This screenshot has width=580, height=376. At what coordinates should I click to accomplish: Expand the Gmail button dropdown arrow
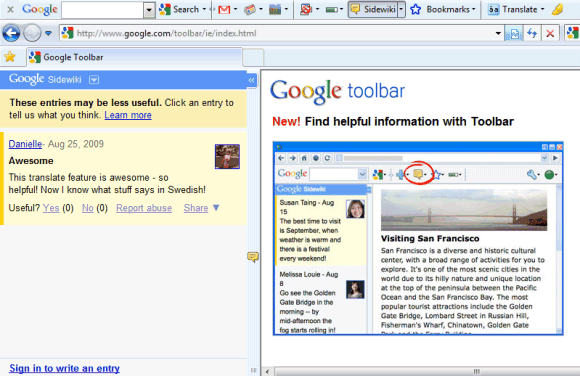click(235, 9)
